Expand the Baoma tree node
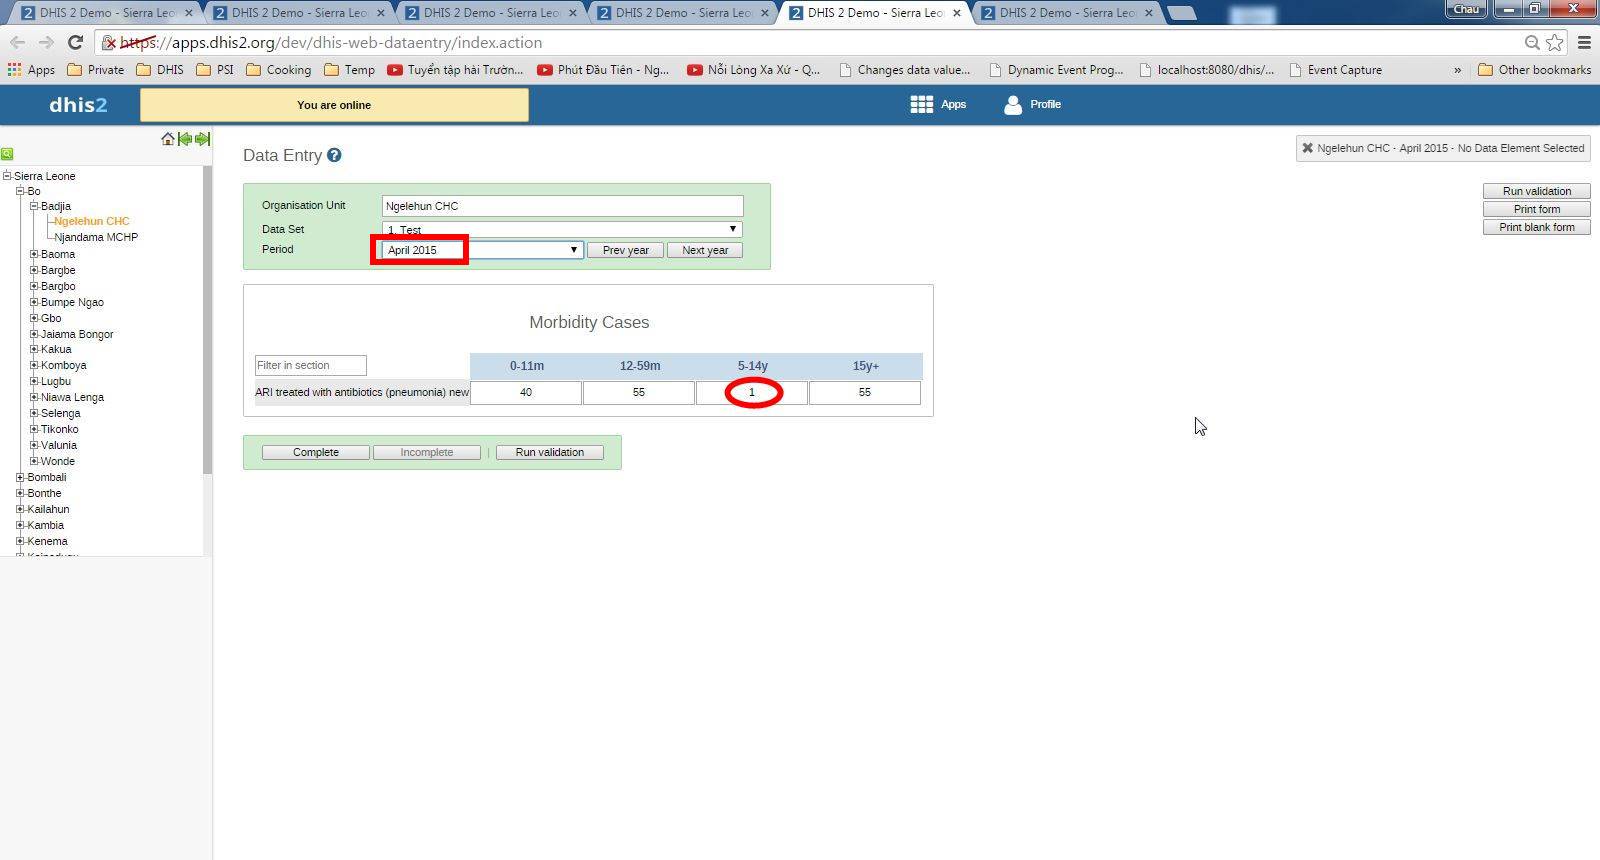 [34, 254]
